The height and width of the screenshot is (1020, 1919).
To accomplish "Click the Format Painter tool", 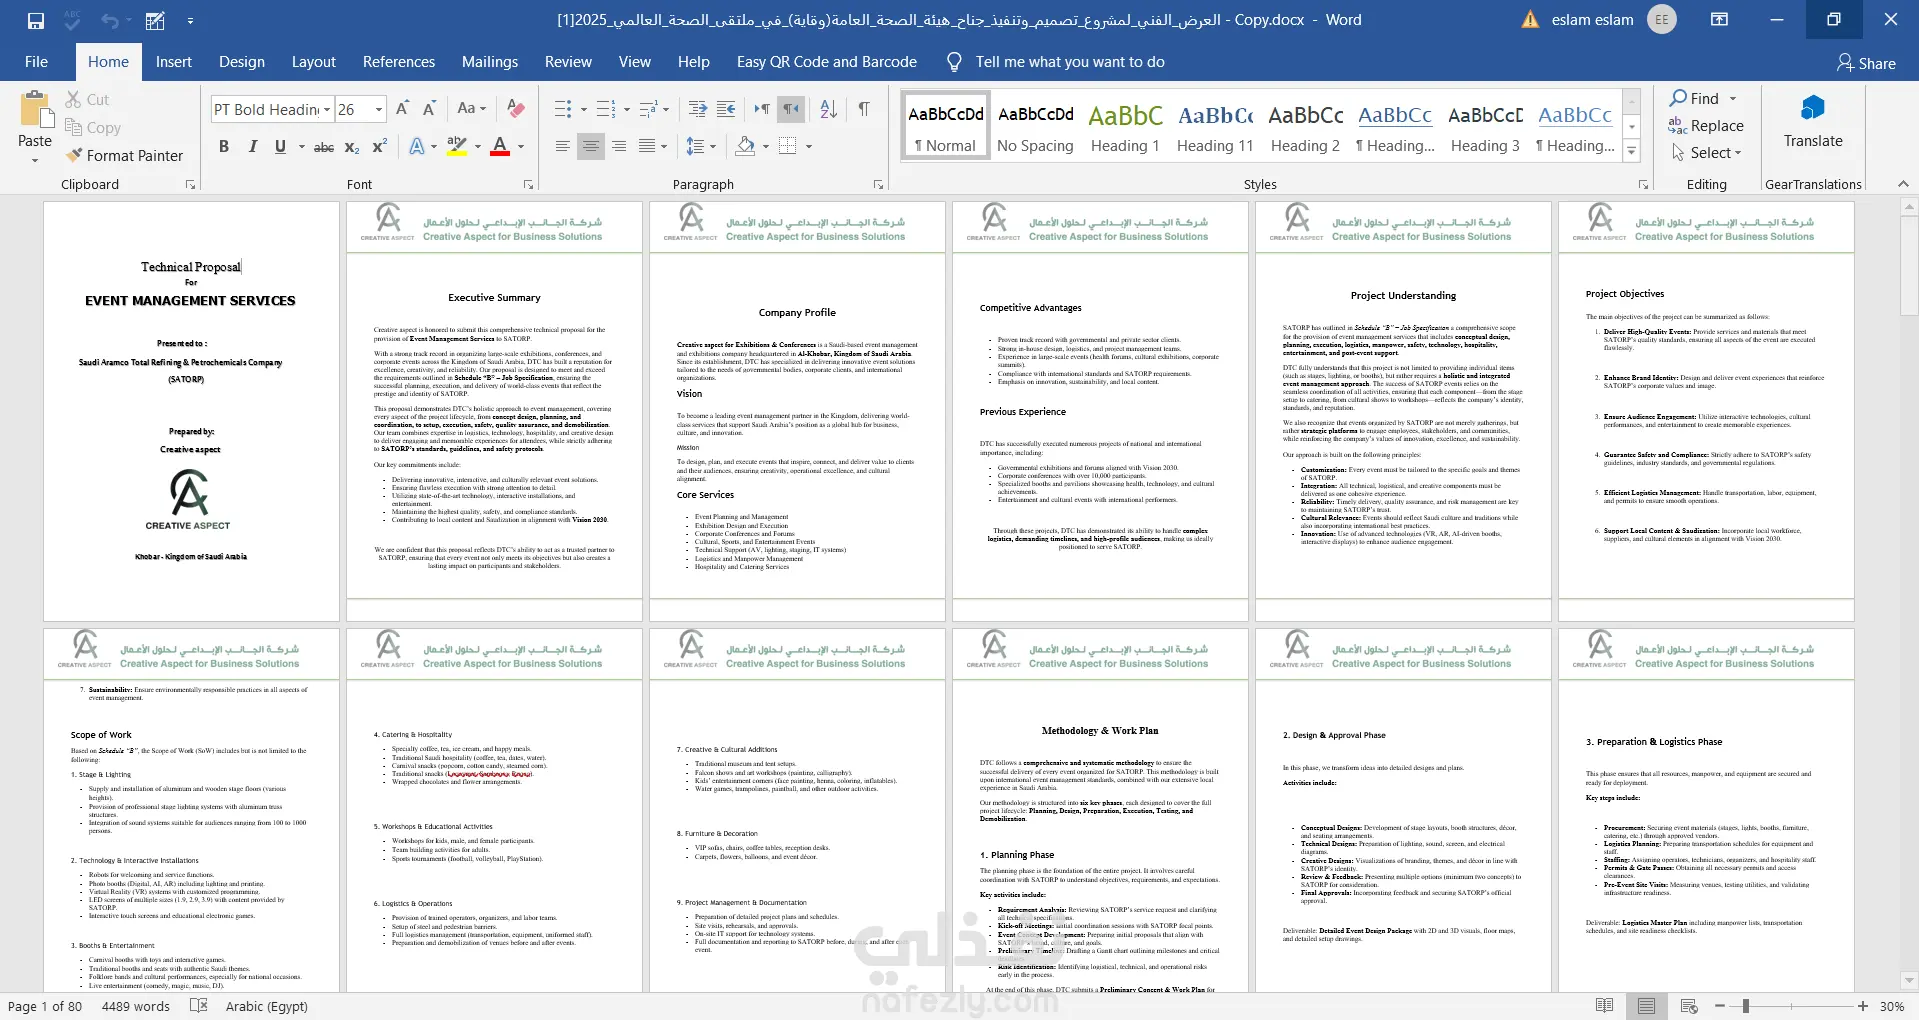I will click(125, 155).
